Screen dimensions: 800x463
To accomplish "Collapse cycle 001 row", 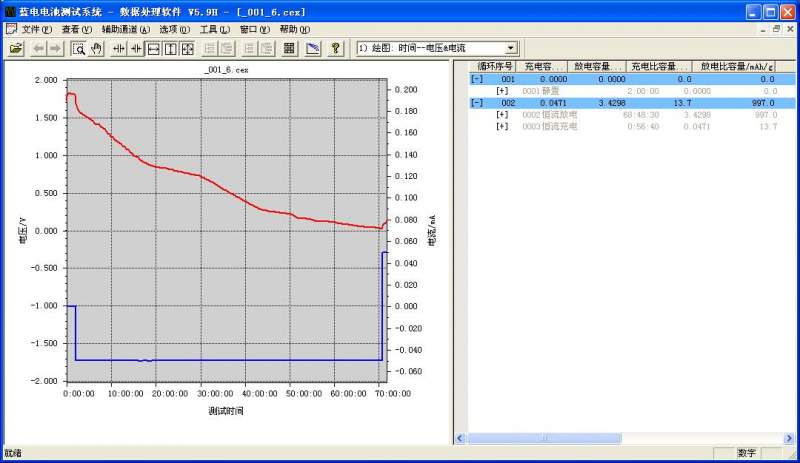I will pos(476,78).
